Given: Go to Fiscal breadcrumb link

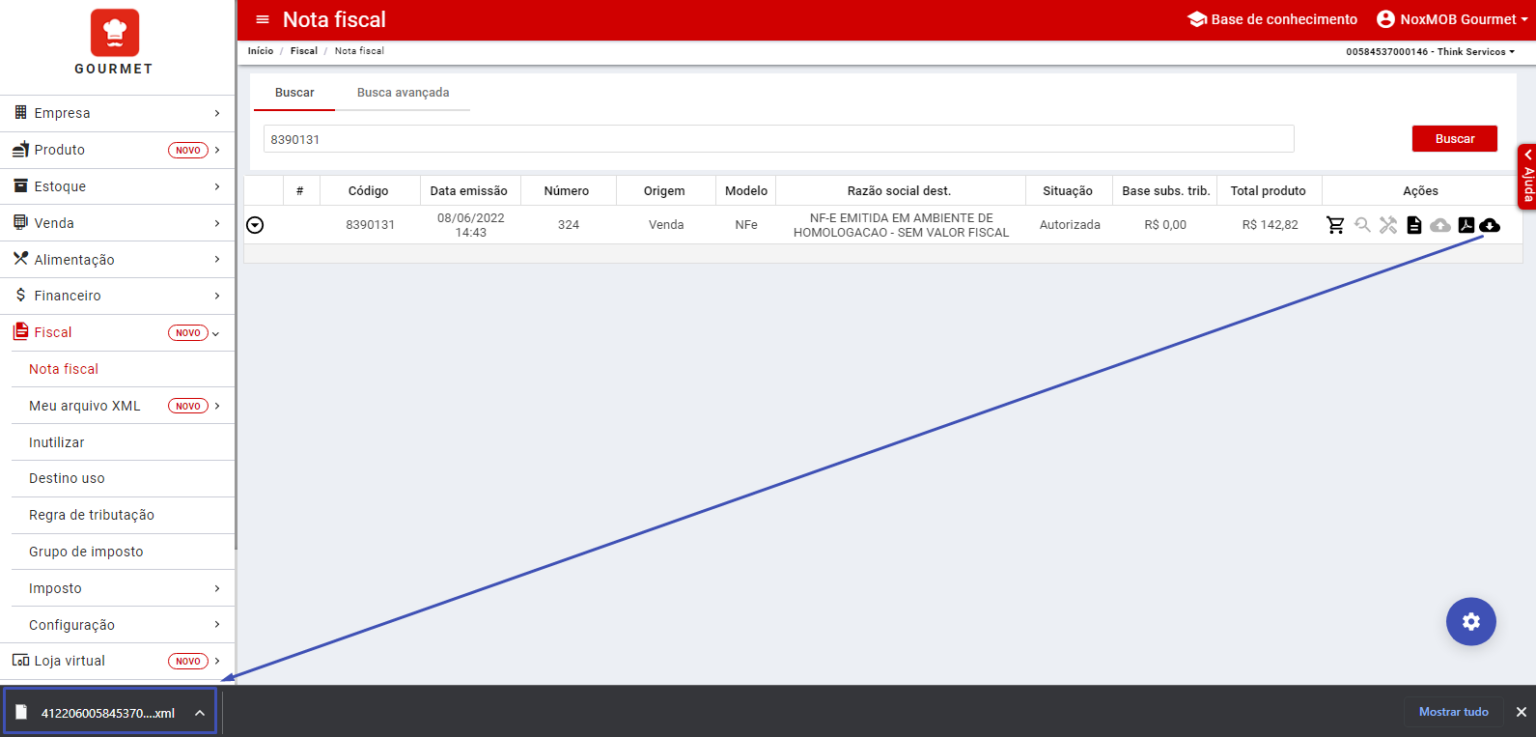Looking at the screenshot, I should pos(304,51).
